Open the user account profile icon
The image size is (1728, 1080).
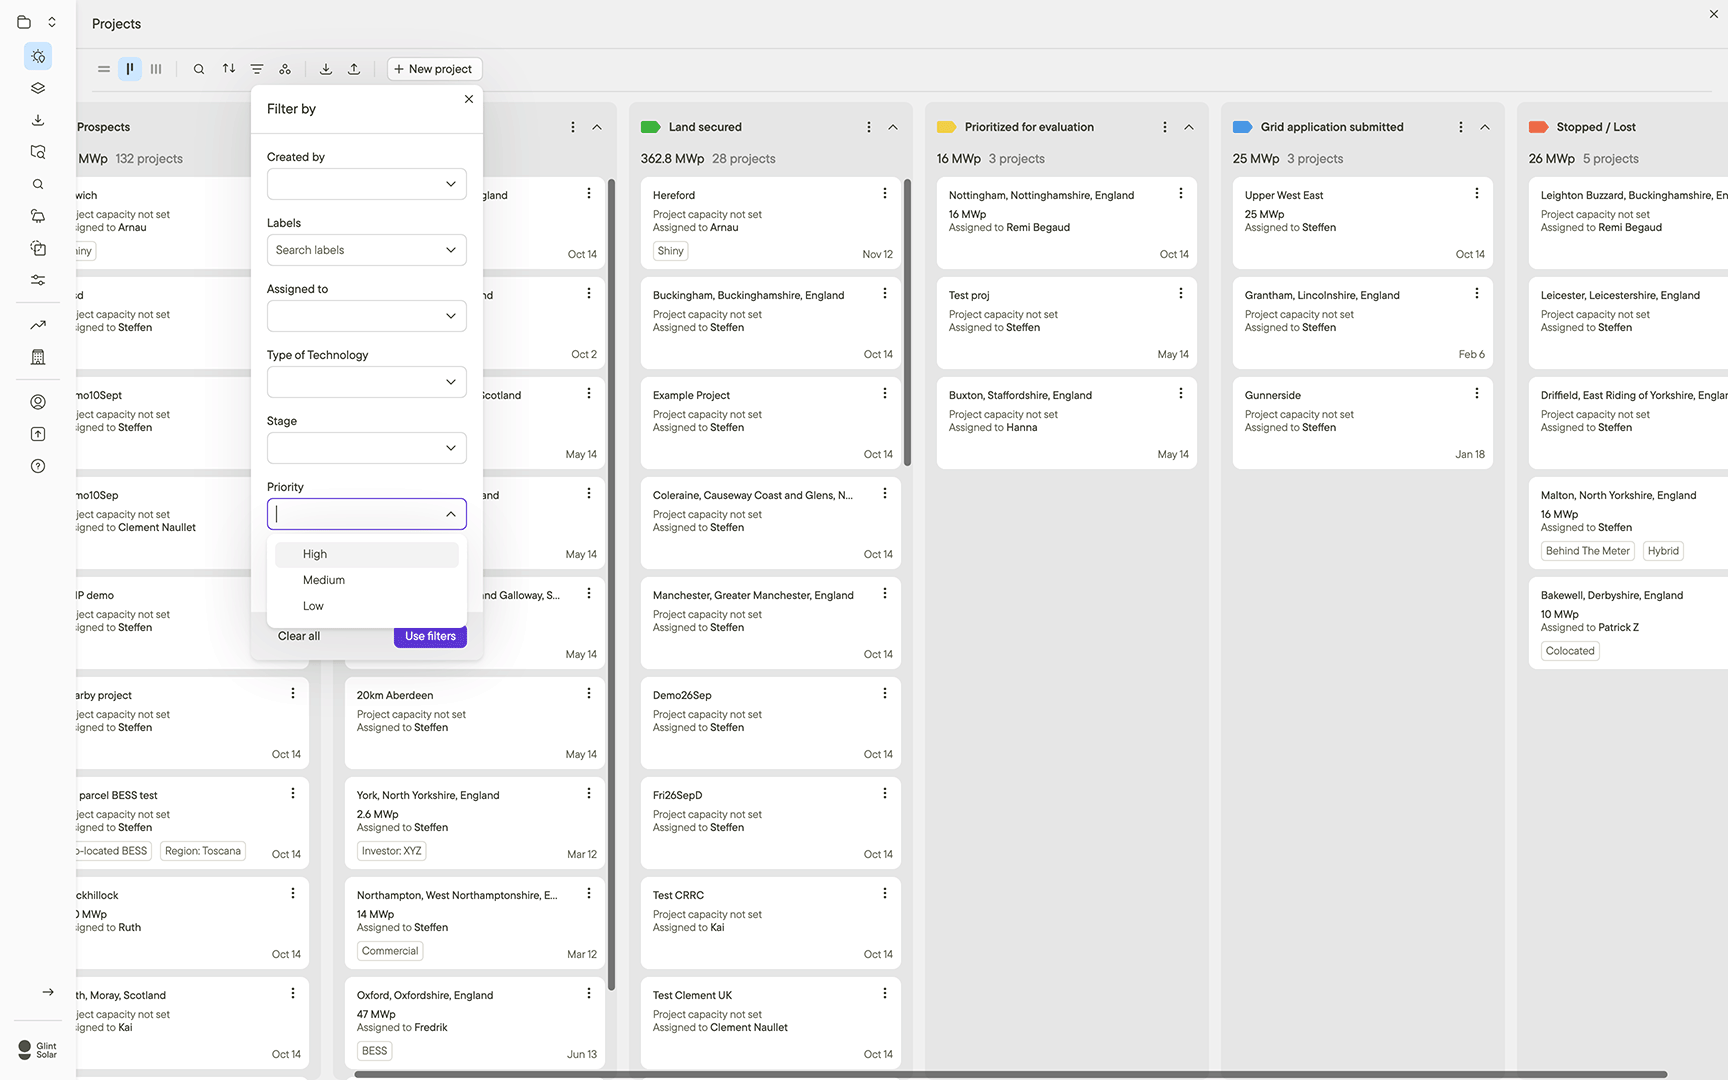point(38,402)
